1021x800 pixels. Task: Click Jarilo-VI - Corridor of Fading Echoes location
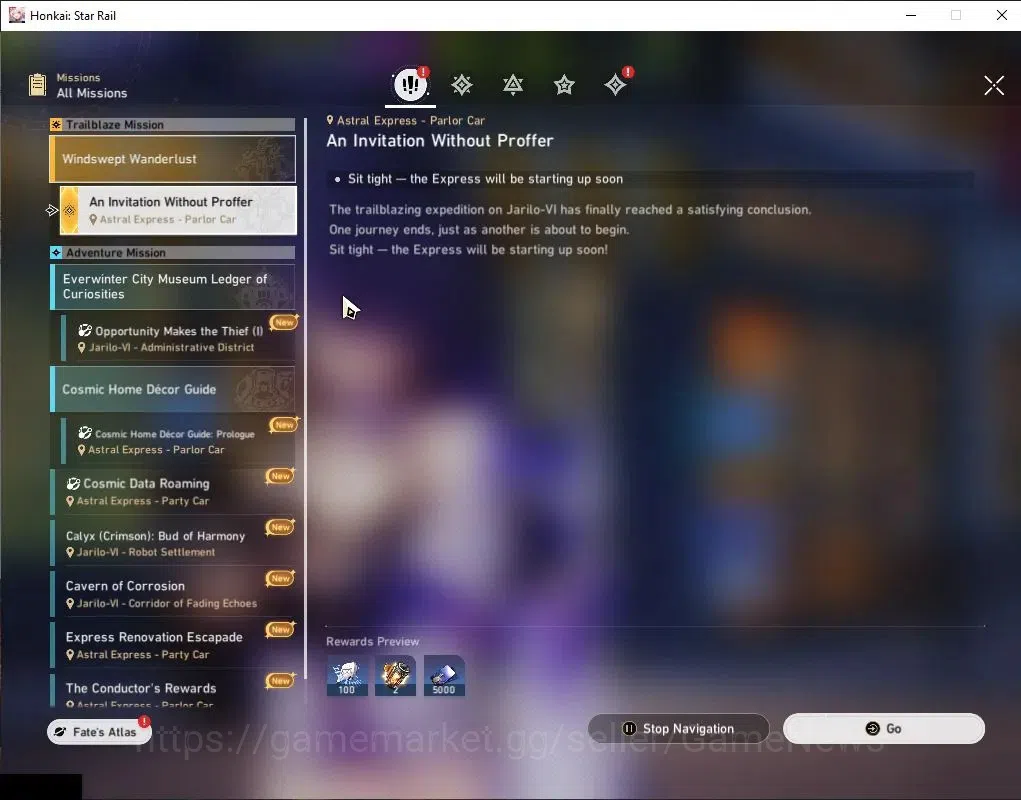click(167, 603)
